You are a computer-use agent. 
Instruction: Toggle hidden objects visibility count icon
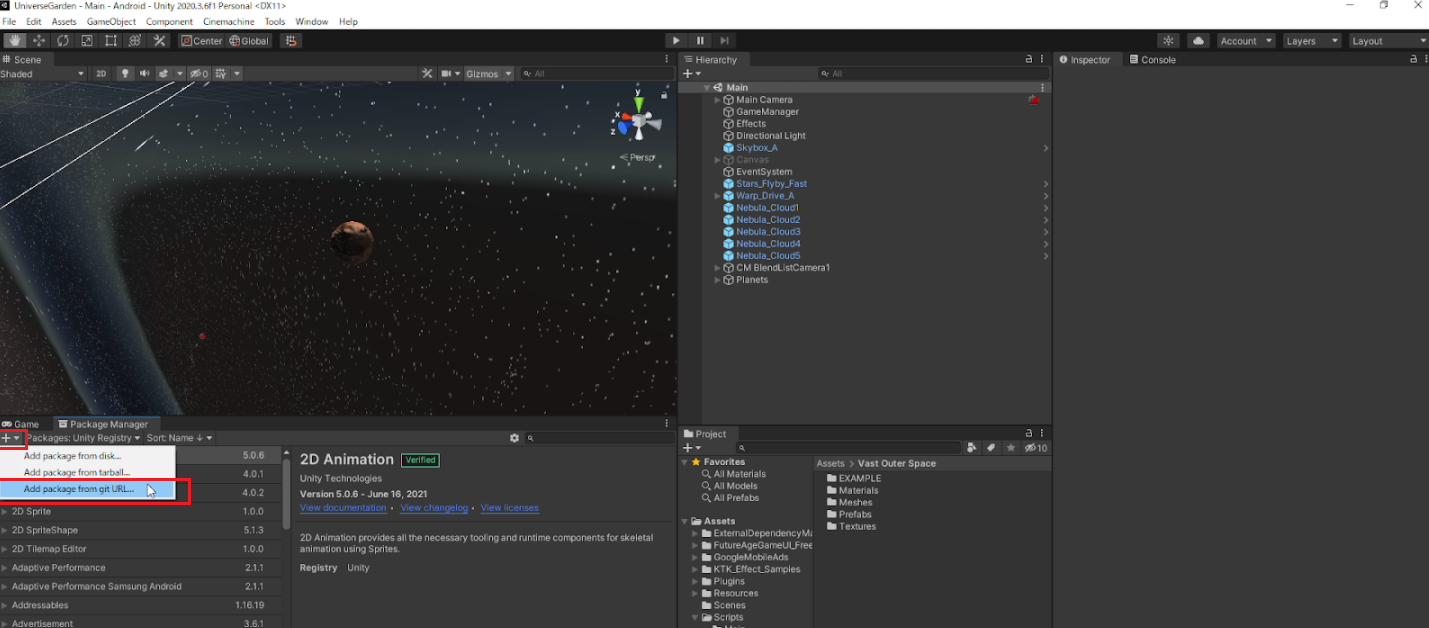[199, 74]
